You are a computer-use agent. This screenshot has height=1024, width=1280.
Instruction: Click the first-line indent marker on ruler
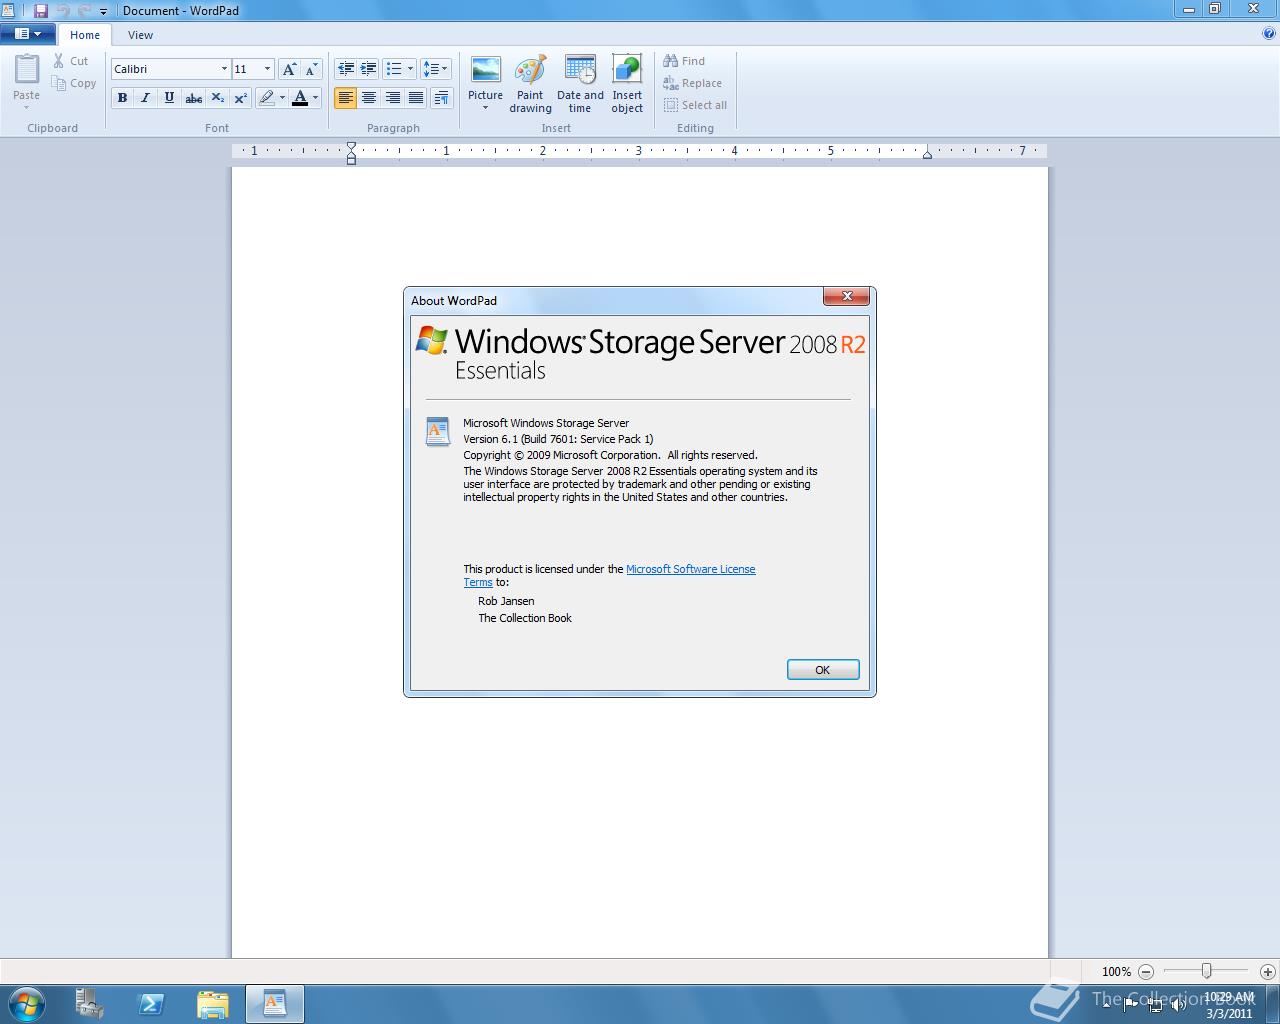pyautogui.click(x=351, y=147)
